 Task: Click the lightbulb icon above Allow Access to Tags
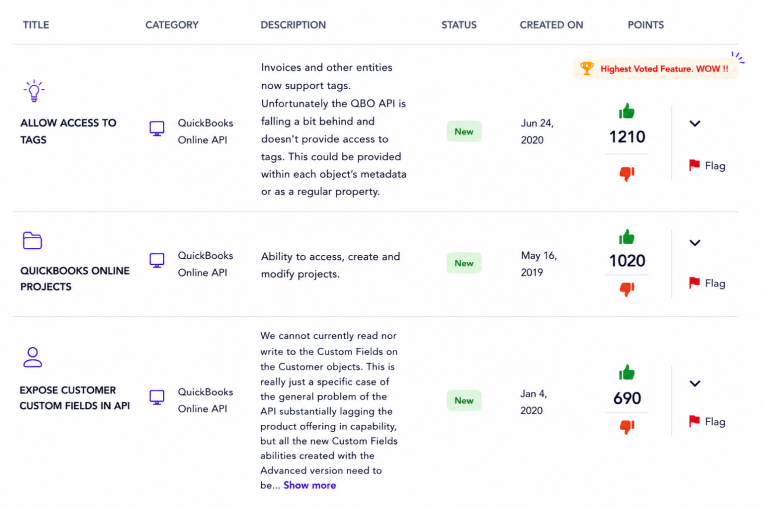(x=34, y=91)
